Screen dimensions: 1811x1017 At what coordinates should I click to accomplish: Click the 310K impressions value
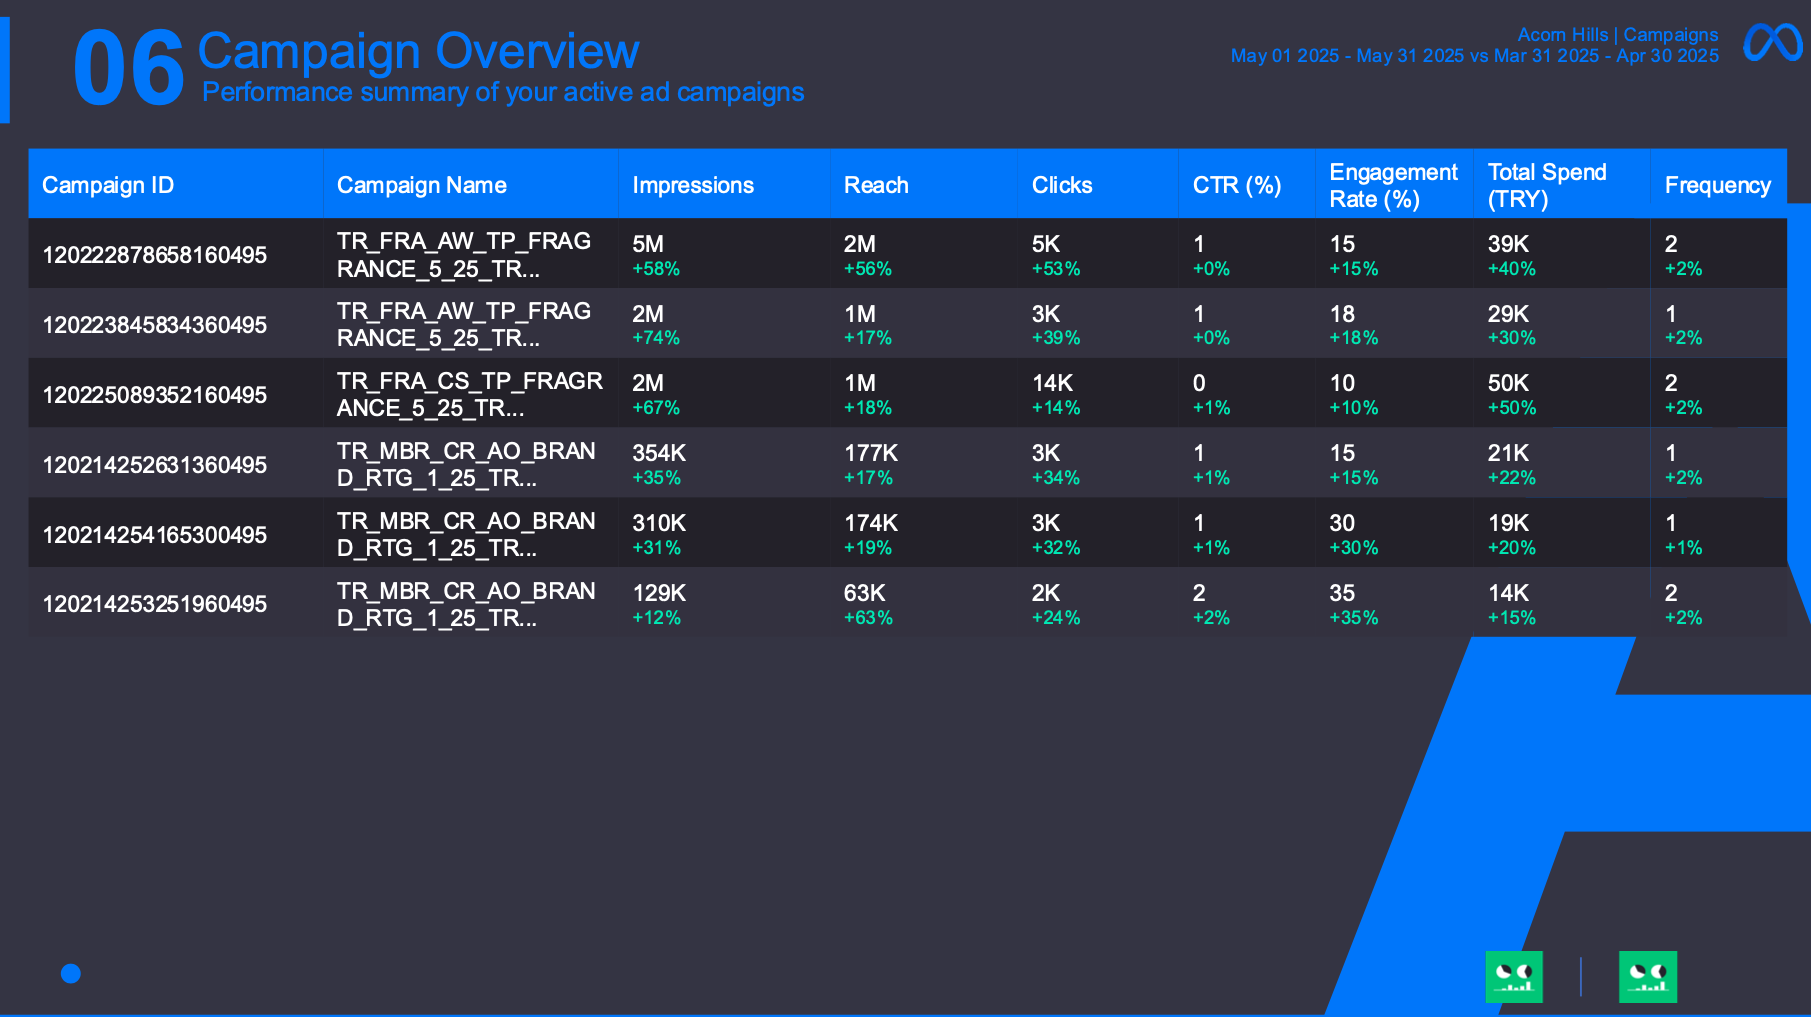tap(659, 523)
